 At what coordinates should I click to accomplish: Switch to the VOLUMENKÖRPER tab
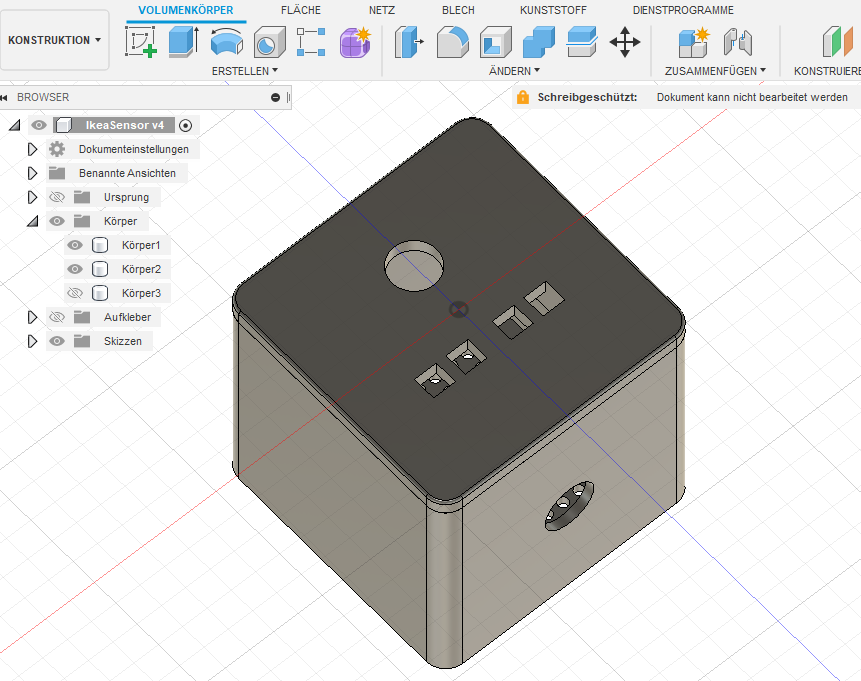coord(186,10)
